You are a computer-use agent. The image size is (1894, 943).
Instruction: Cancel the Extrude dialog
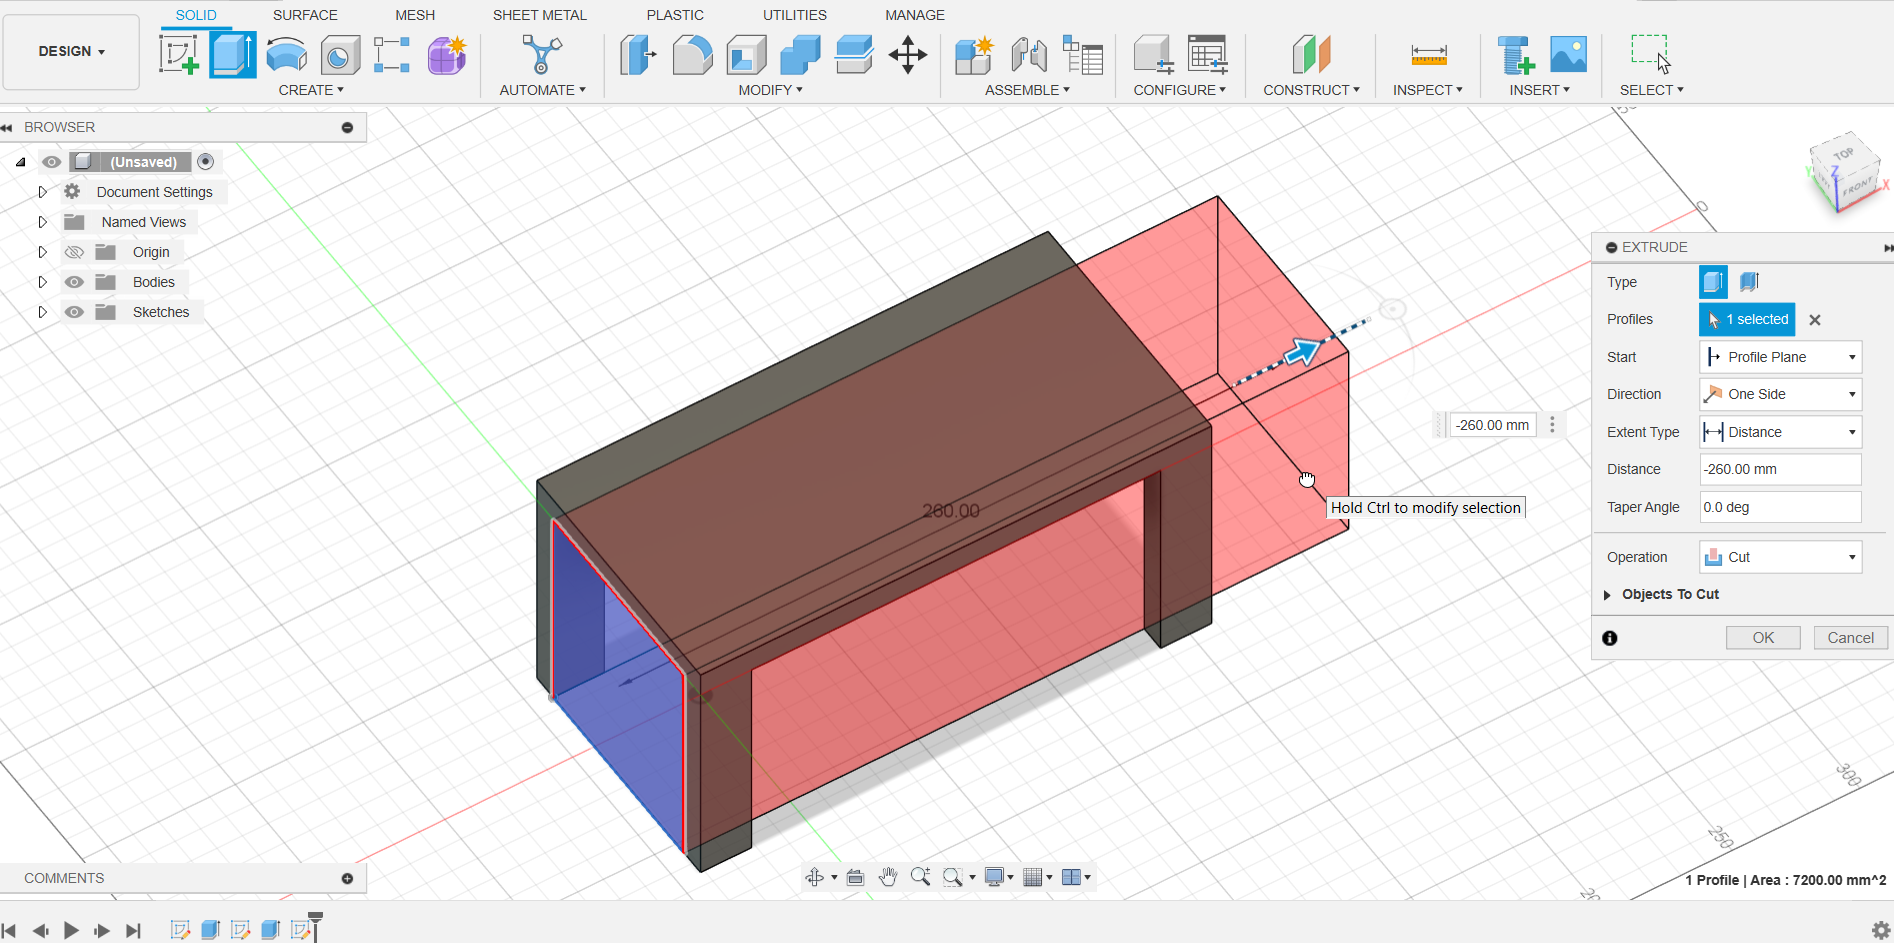(1850, 638)
